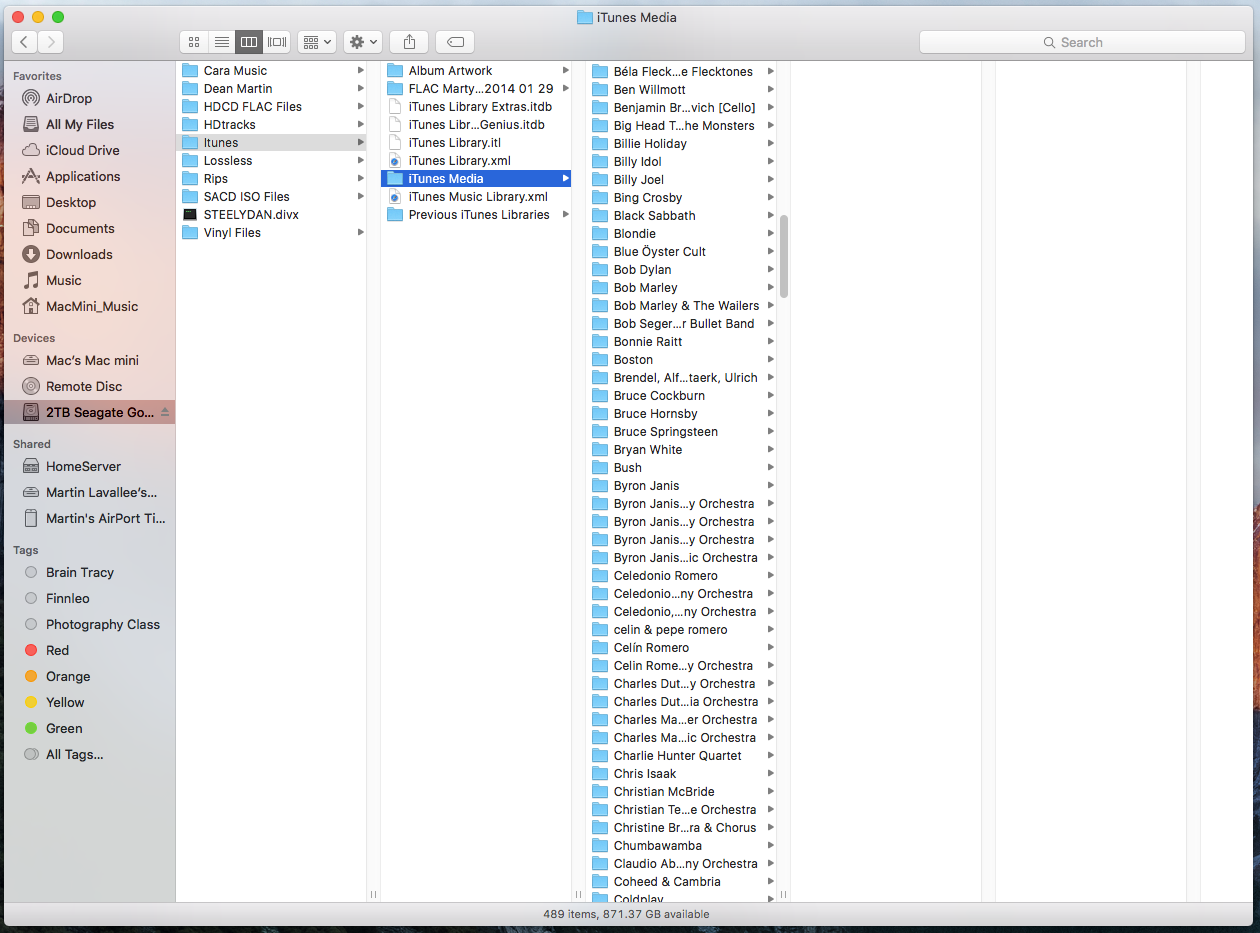This screenshot has height=933, width=1260.
Task: Open Applications in the sidebar
Action: click(x=88, y=176)
